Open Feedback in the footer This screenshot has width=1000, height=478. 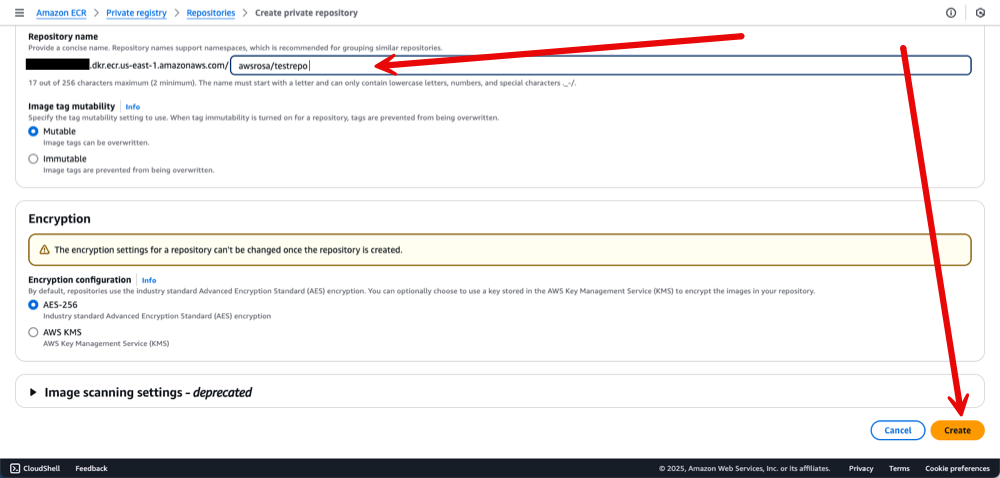91,468
